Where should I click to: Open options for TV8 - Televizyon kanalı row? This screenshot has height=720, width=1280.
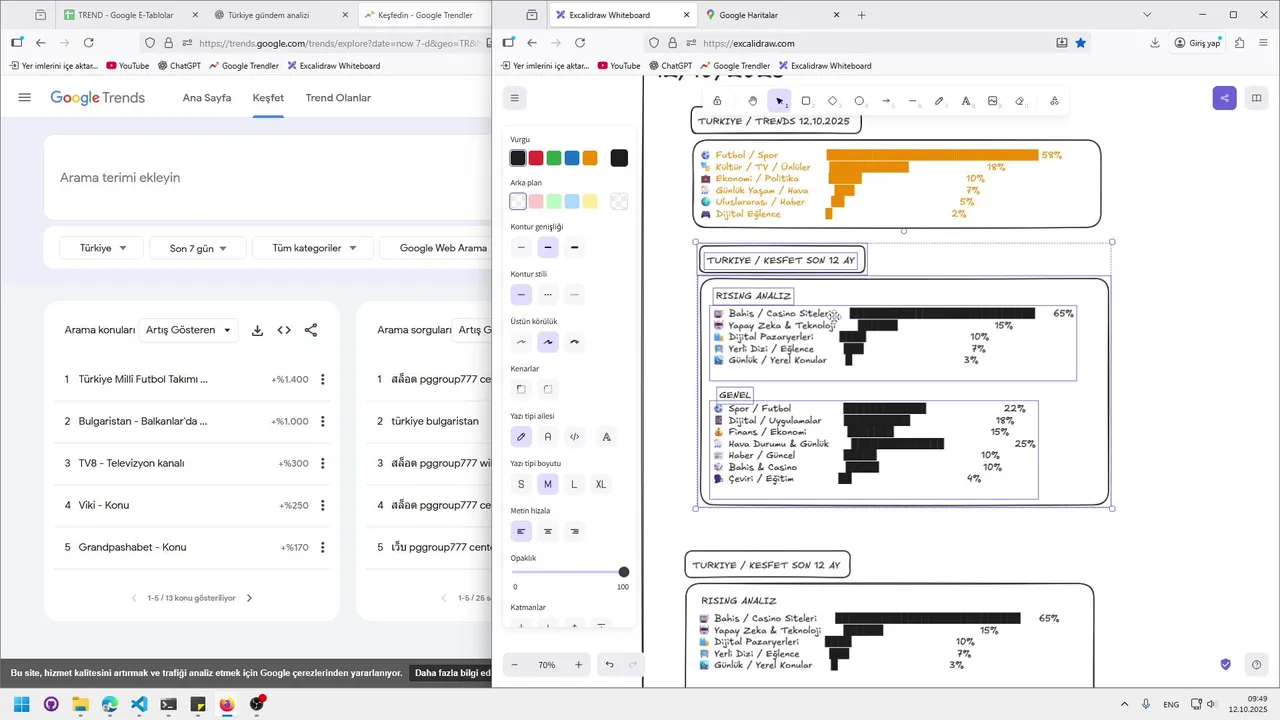click(x=322, y=464)
